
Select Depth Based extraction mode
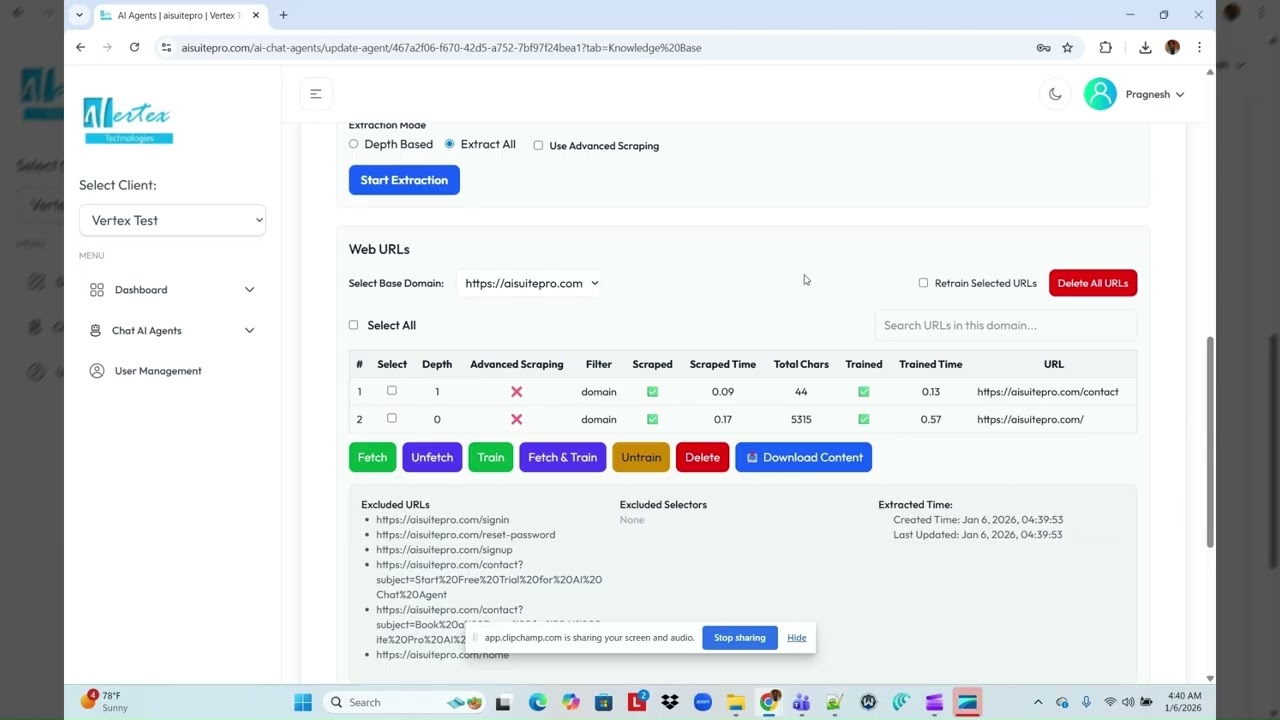pyautogui.click(x=353, y=144)
